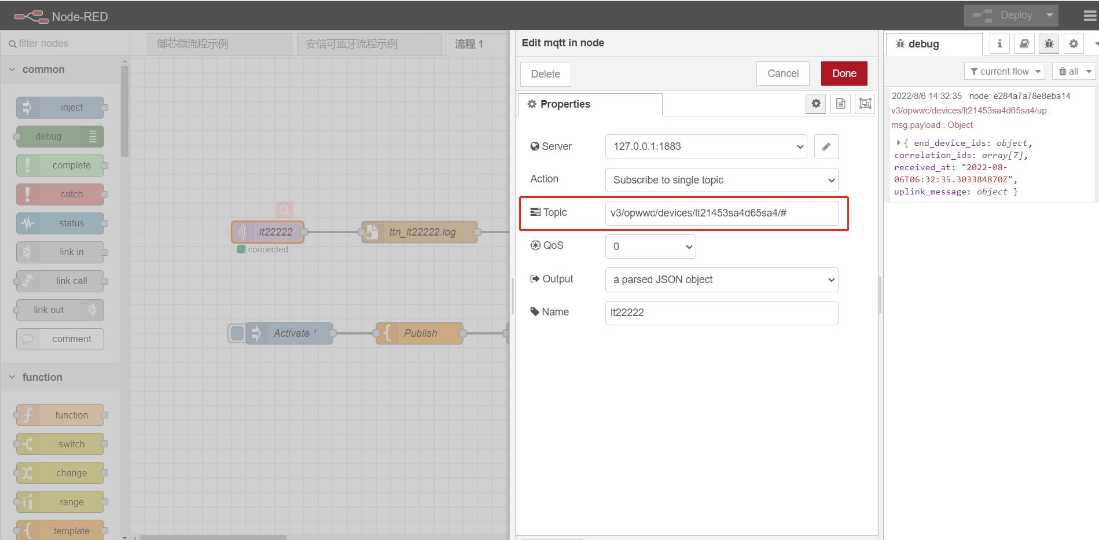The width and height of the screenshot is (1099, 540).
Task: Open the Server dropdown 127.0.0.1:1883
Action: (x=706, y=147)
